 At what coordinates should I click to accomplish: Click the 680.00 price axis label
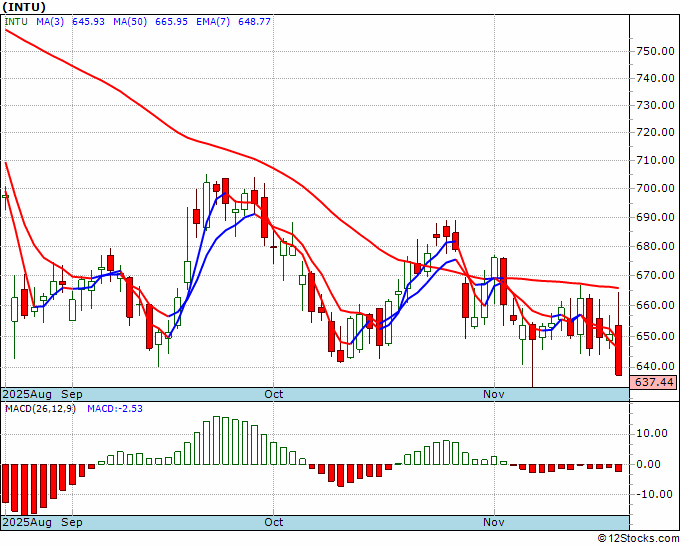click(x=655, y=246)
